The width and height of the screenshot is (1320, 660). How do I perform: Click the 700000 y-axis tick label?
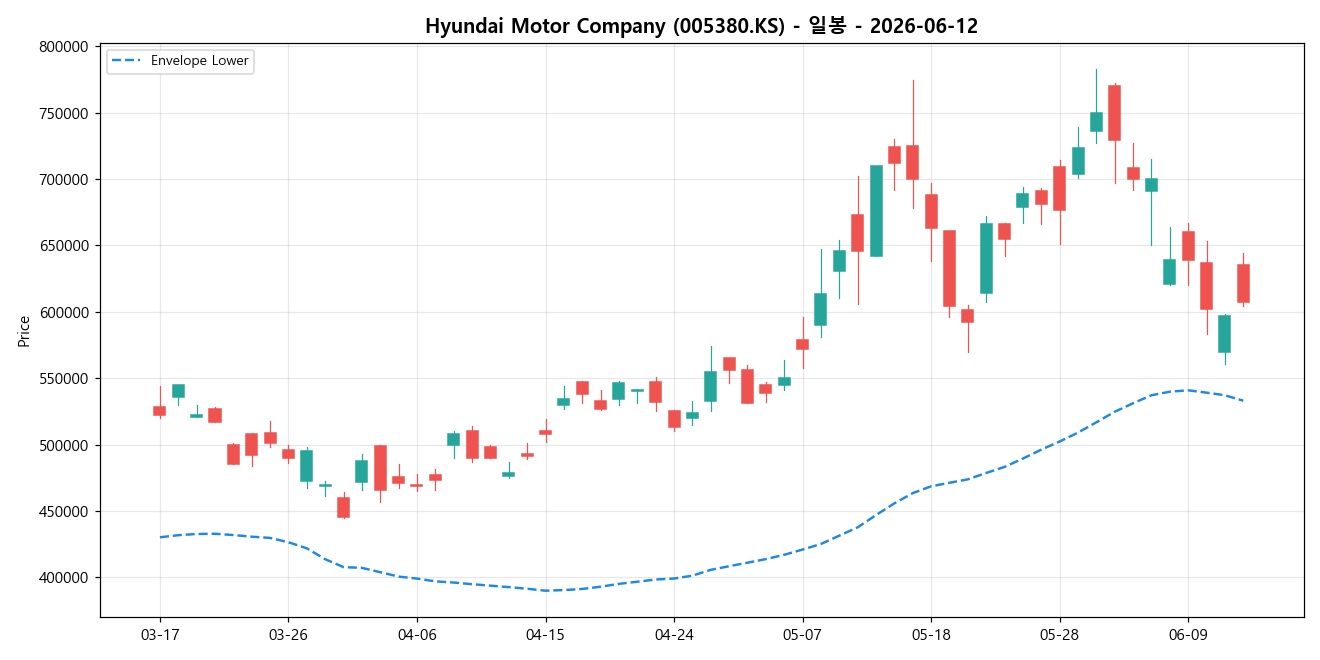click(63, 180)
